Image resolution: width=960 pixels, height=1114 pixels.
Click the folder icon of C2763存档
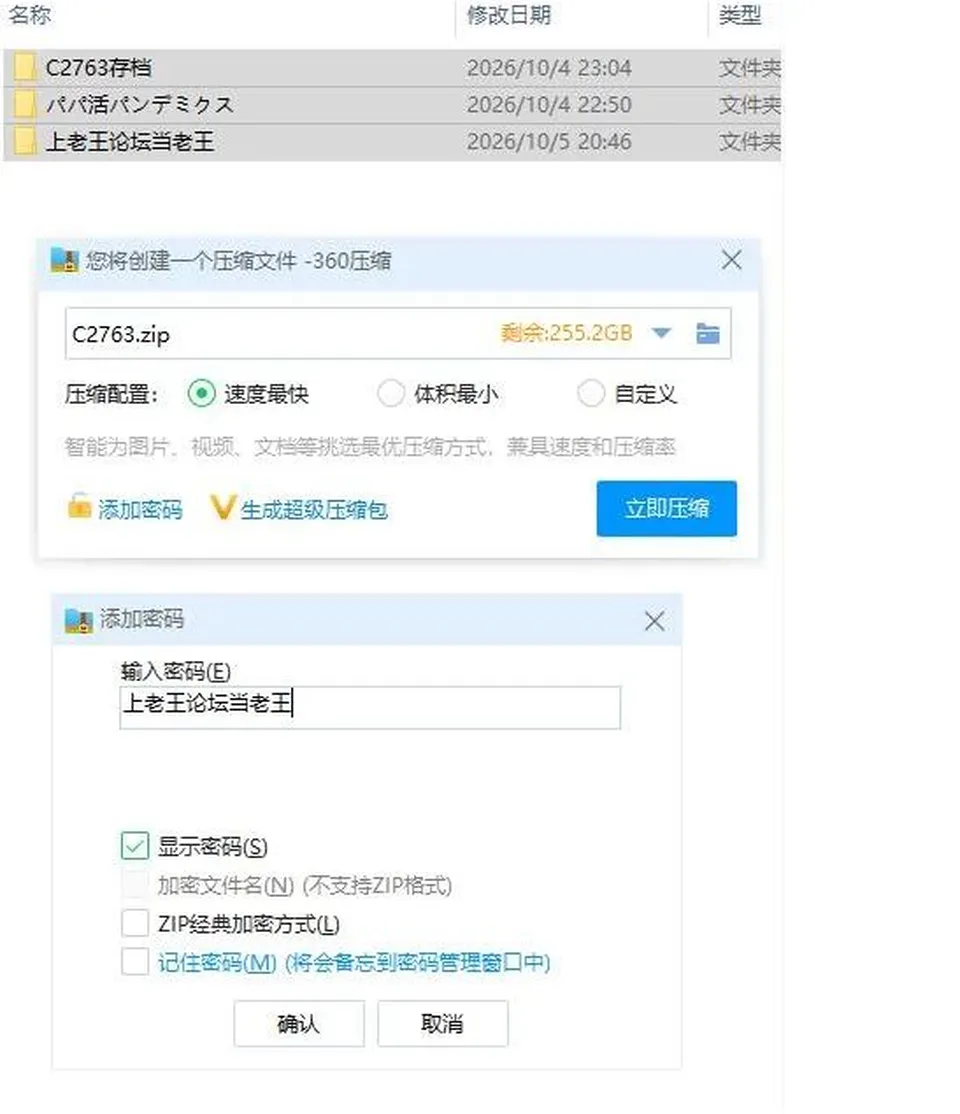(x=25, y=67)
